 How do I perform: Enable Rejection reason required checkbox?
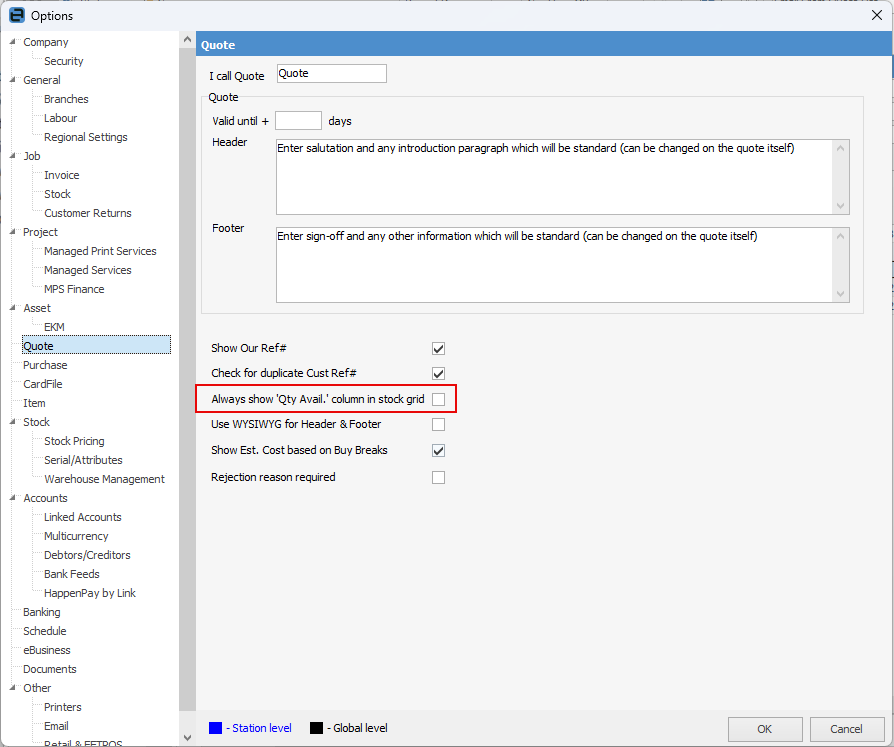(x=438, y=478)
